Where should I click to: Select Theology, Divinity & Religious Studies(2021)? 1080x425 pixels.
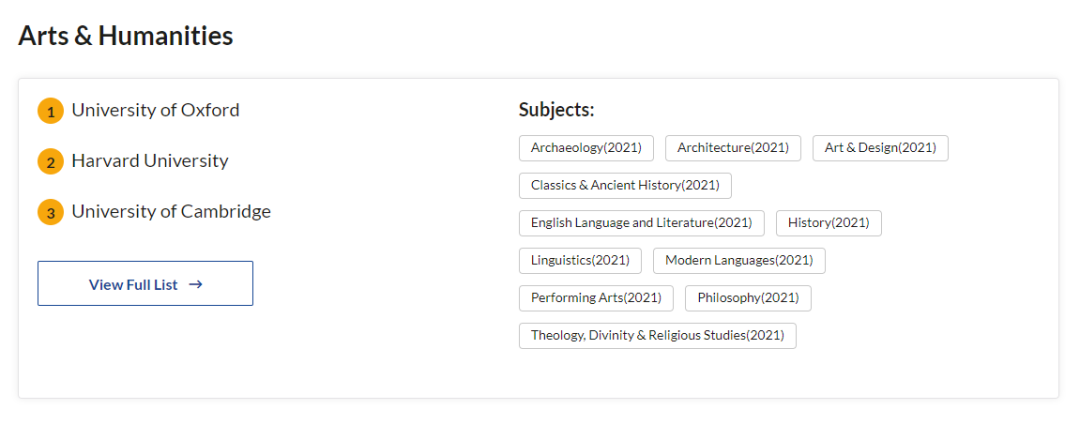coord(657,336)
